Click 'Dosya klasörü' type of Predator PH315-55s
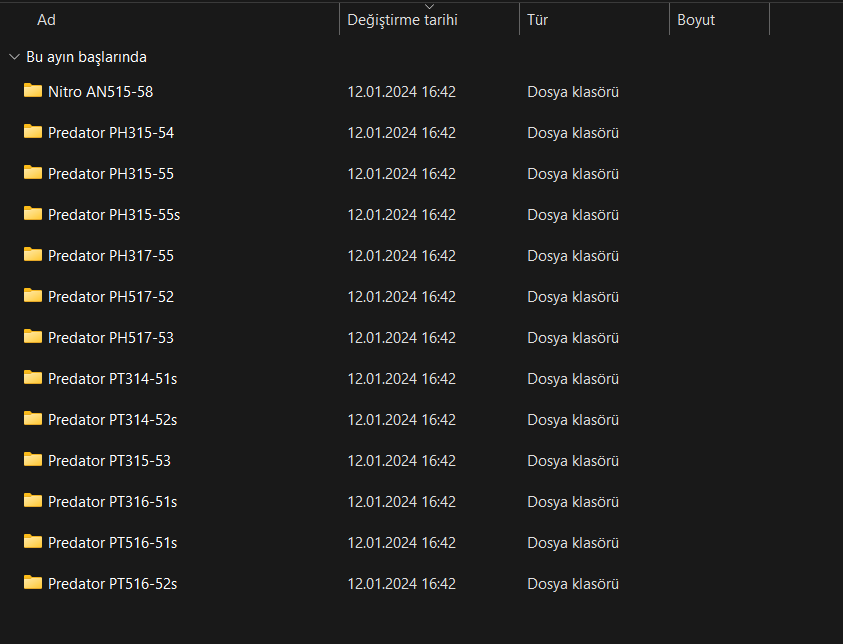Image resolution: width=843 pixels, height=644 pixels. pyautogui.click(x=573, y=214)
